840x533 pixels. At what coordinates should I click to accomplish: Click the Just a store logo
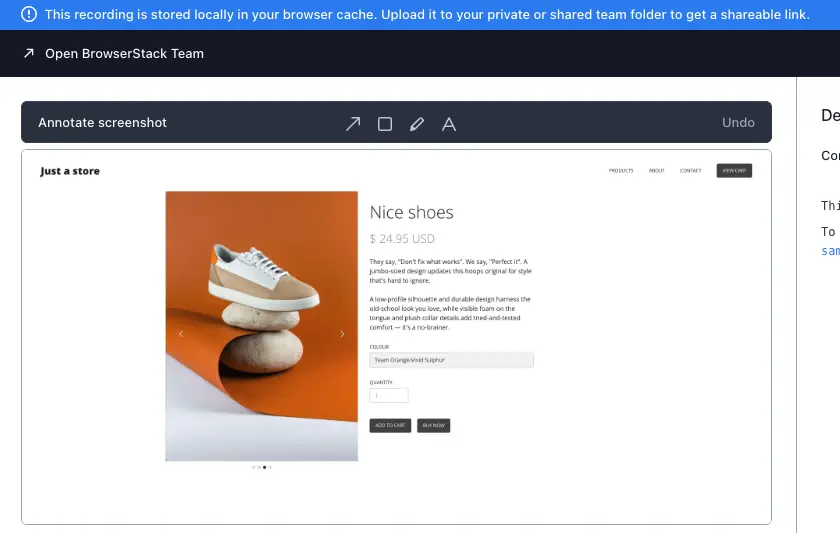[x=70, y=171]
